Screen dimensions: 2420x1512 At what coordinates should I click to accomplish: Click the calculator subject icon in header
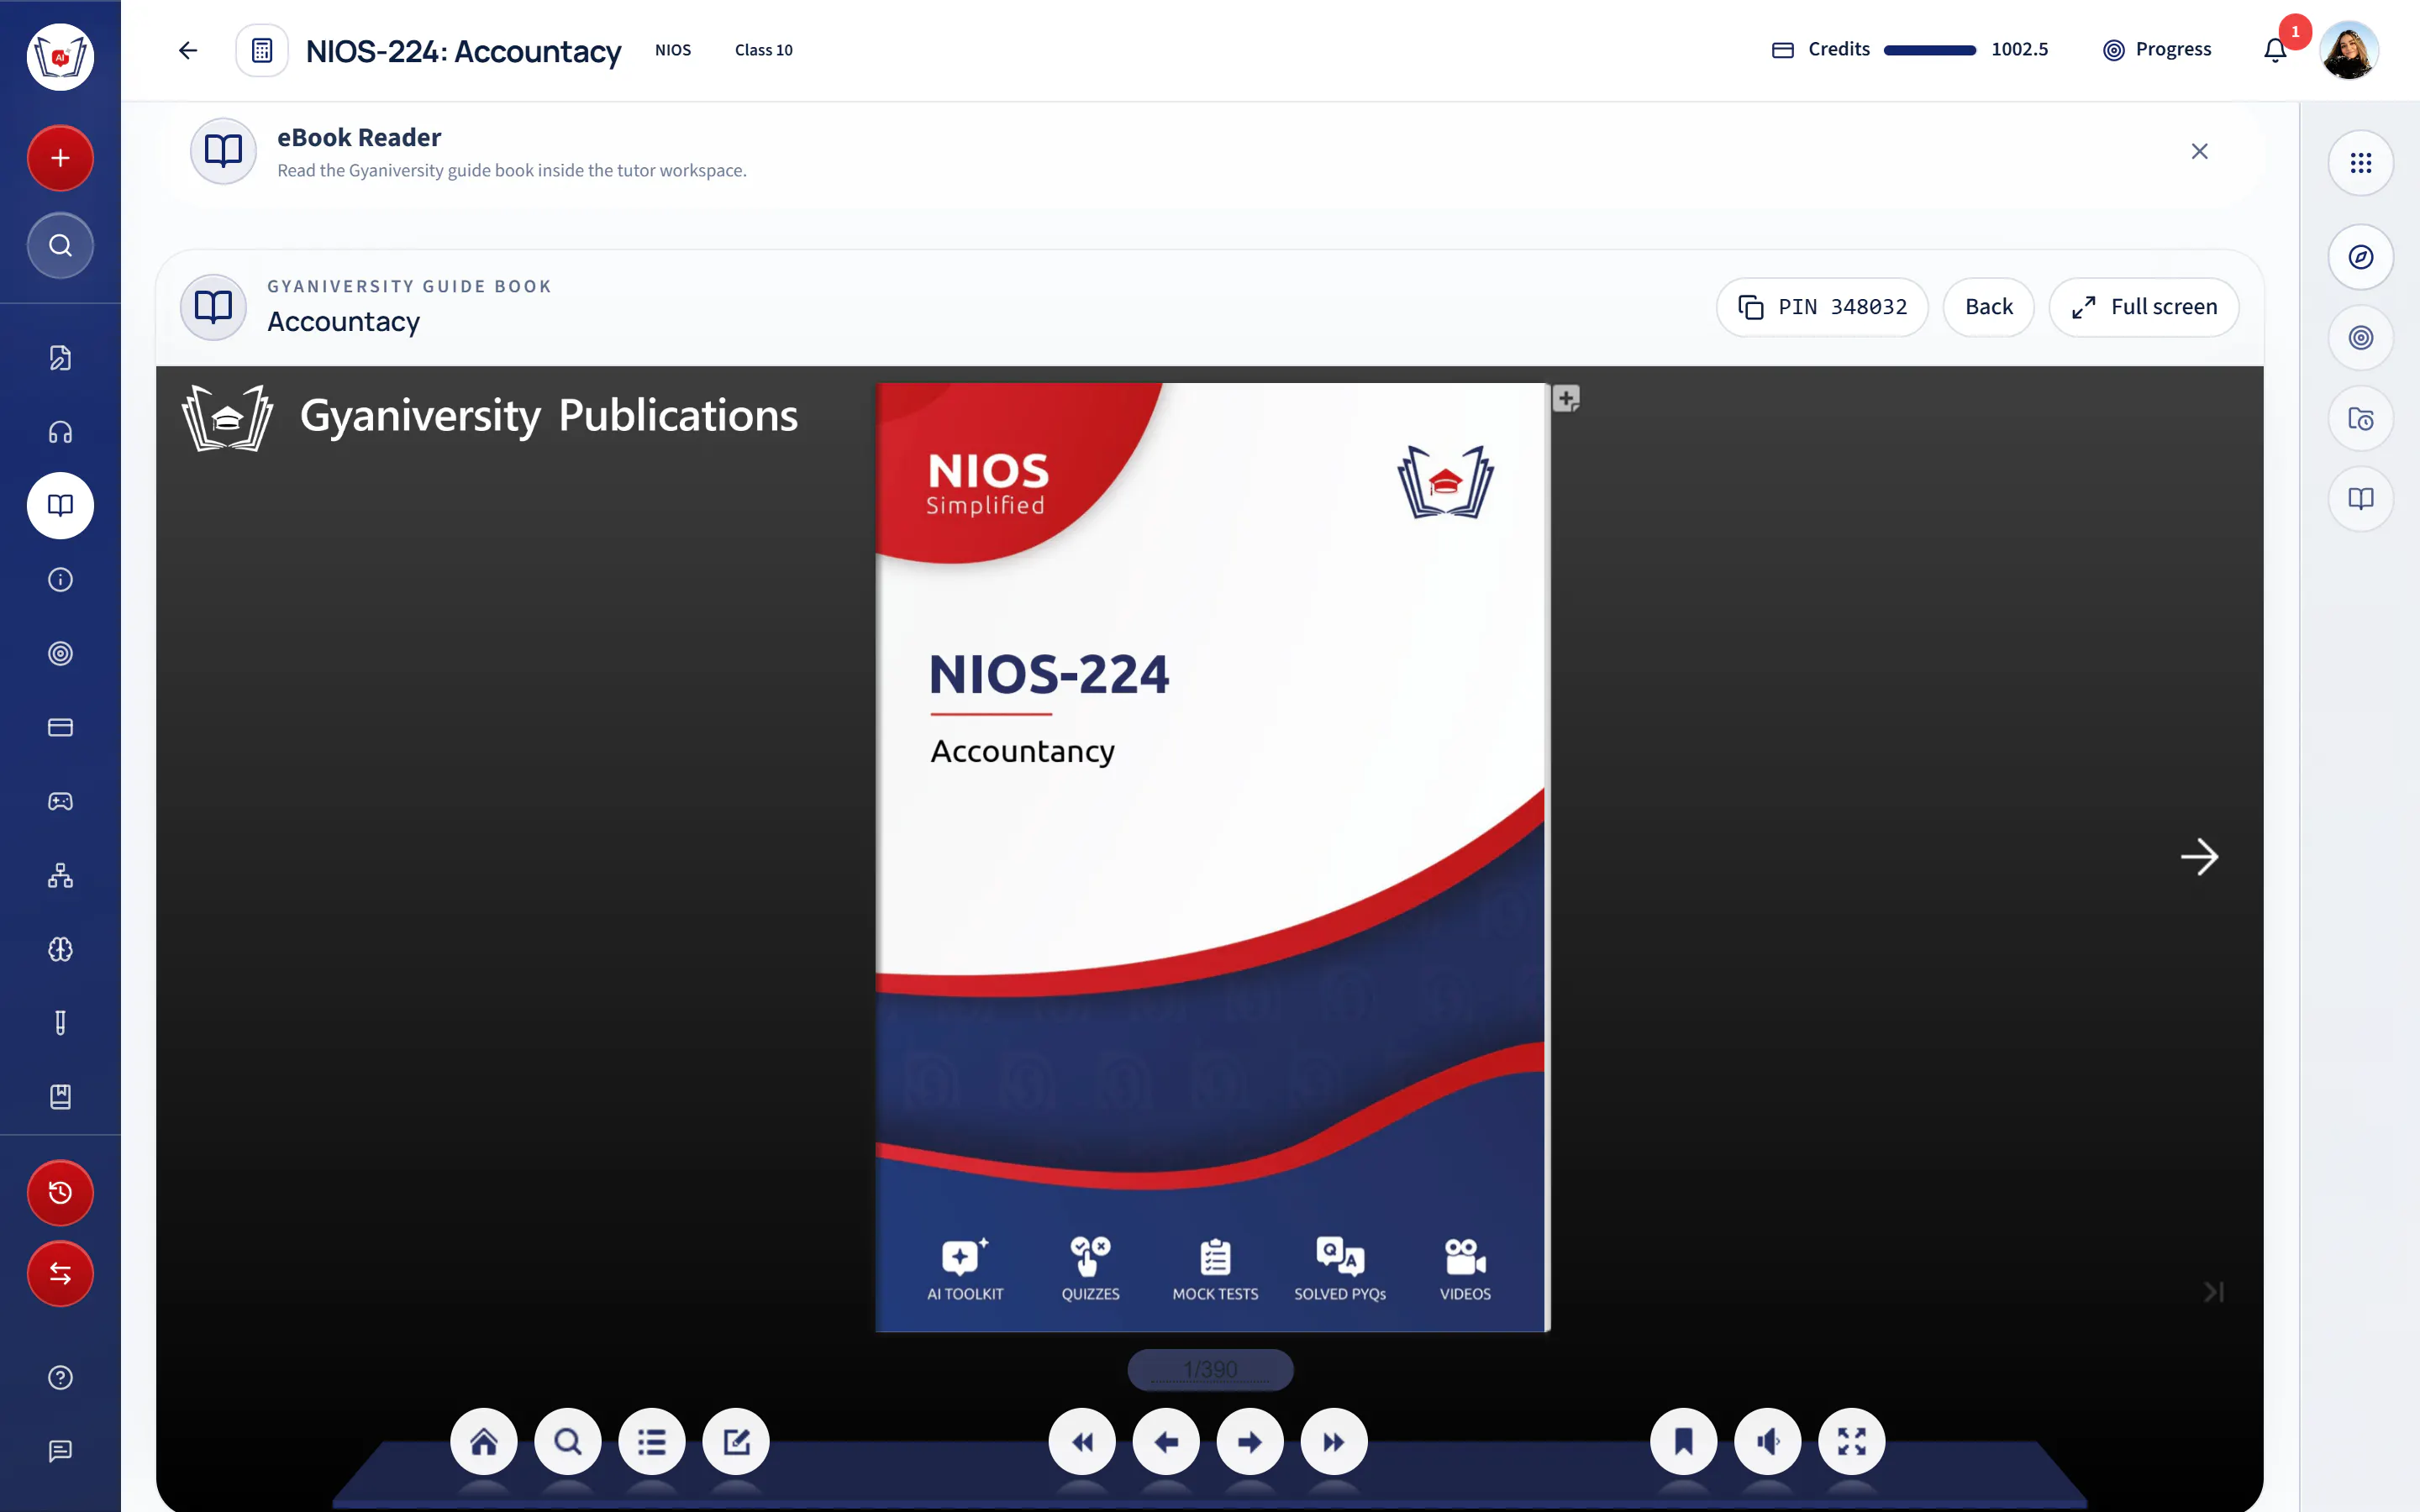[x=262, y=50]
